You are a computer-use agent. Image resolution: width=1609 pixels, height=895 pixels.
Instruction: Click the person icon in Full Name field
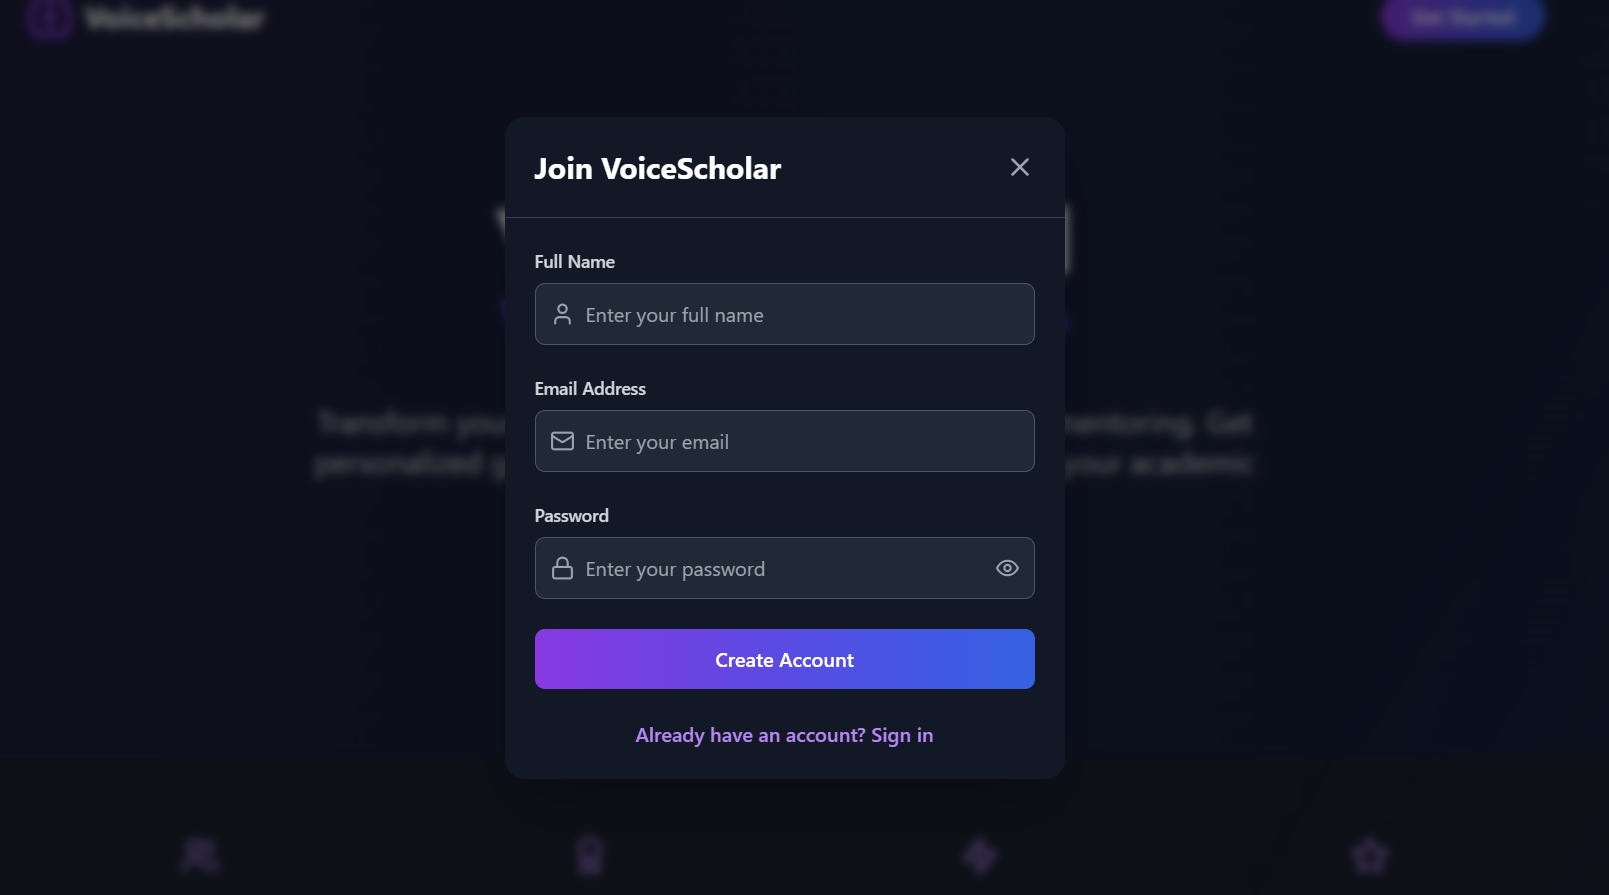(562, 314)
